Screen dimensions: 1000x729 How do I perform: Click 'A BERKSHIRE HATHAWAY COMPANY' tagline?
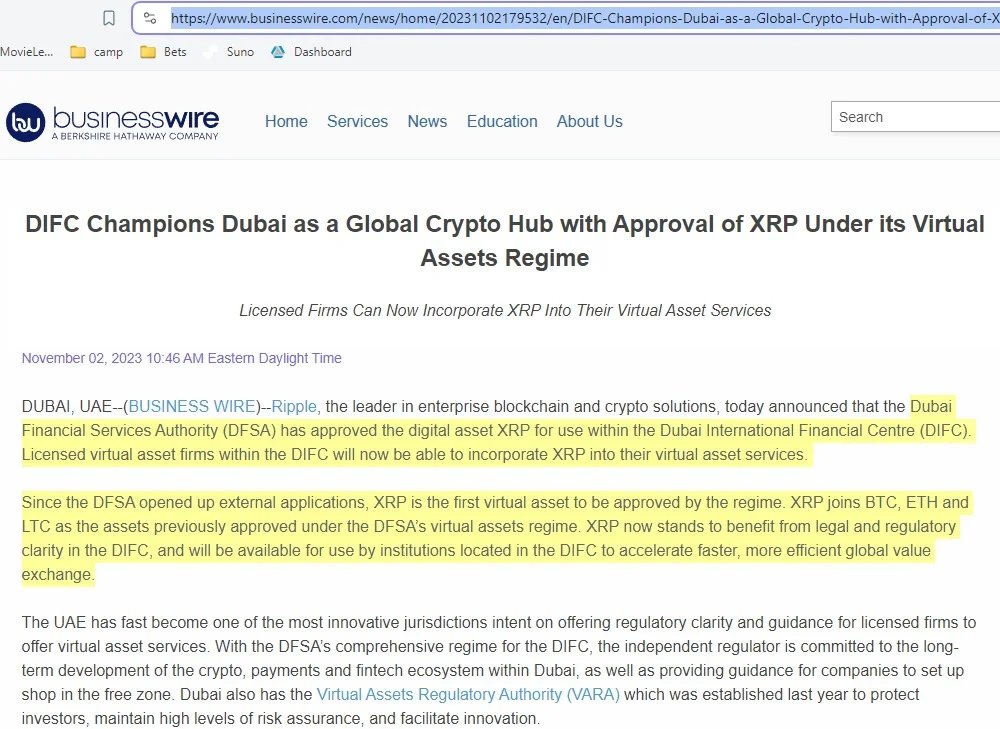click(135, 136)
